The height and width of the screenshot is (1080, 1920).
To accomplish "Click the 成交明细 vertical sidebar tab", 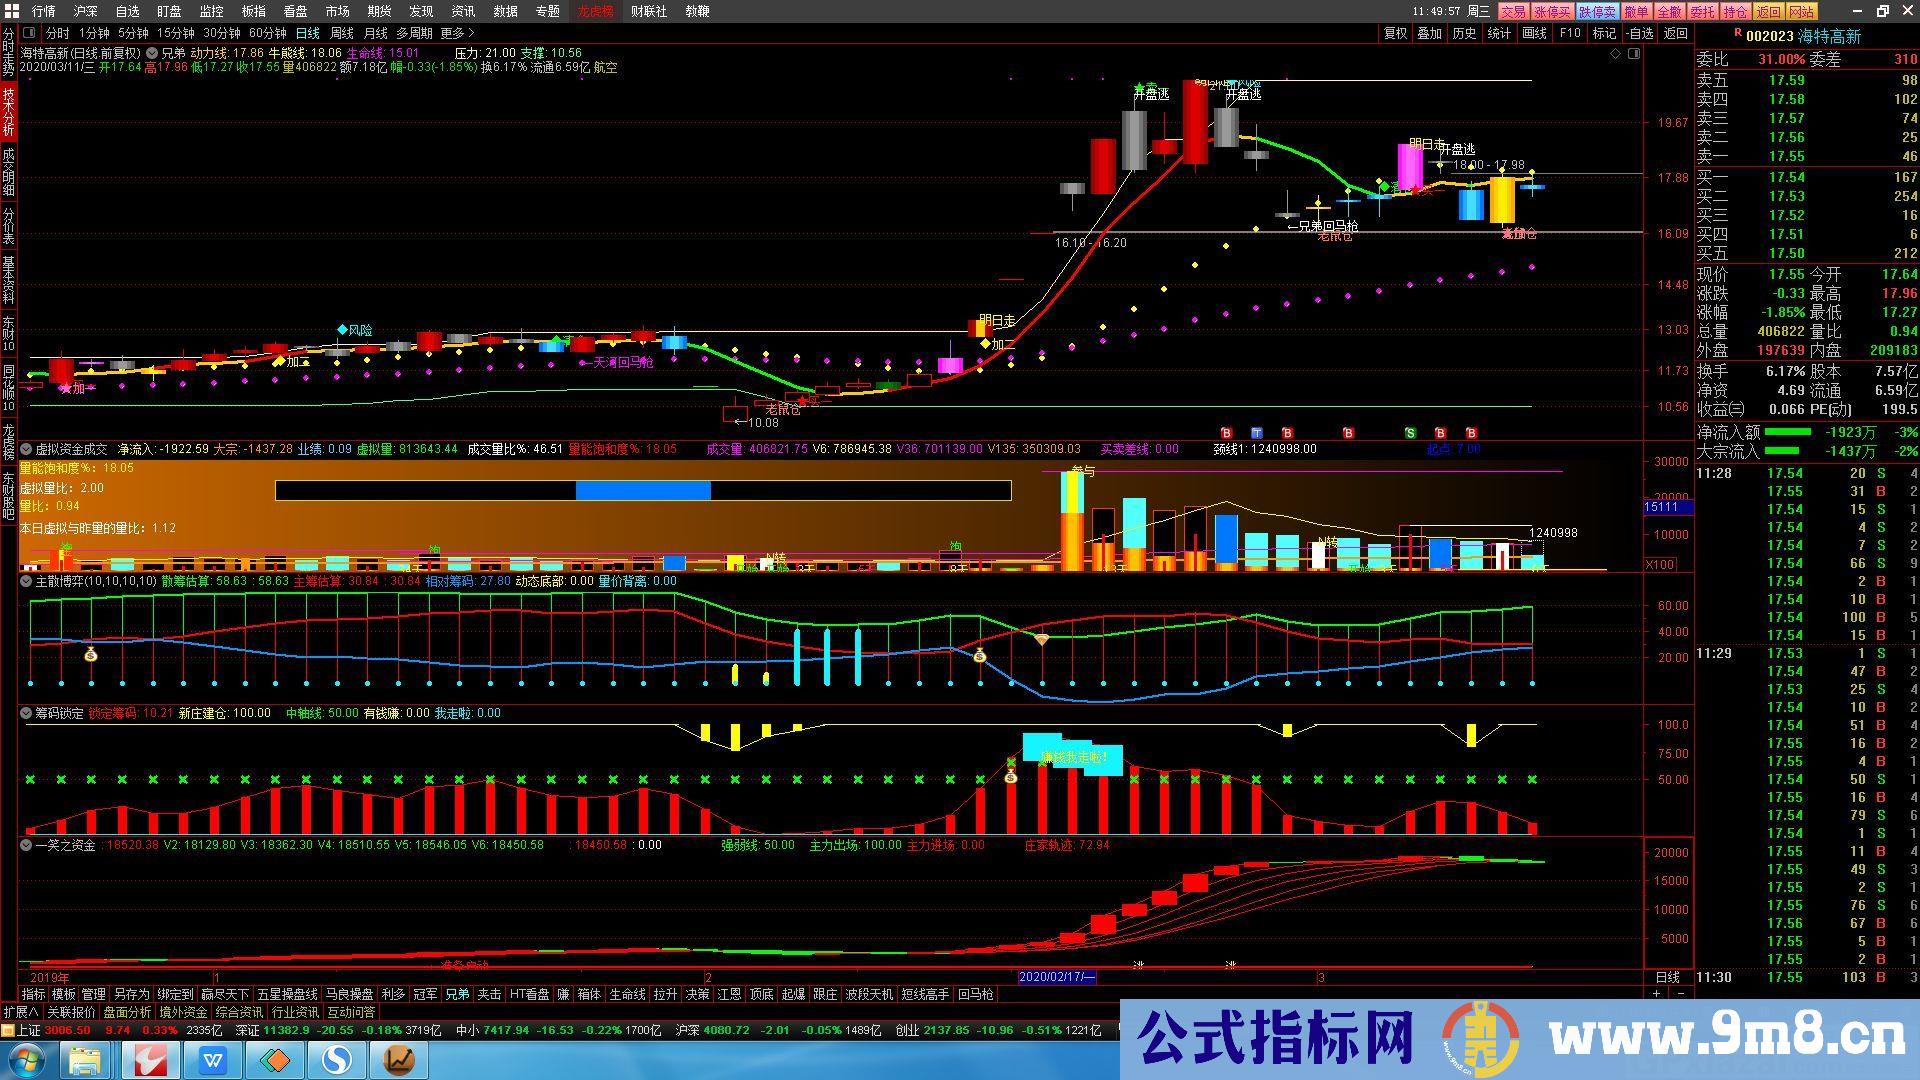I will click(x=8, y=171).
